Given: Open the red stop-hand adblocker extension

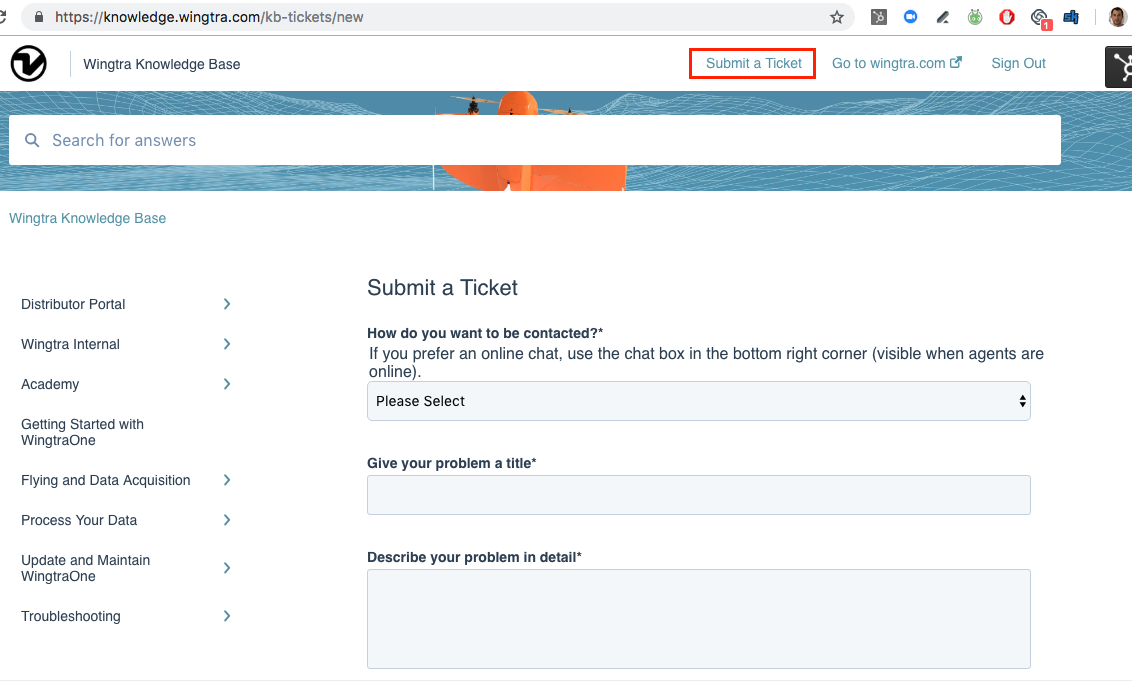Looking at the screenshot, I should coord(1006,16).
